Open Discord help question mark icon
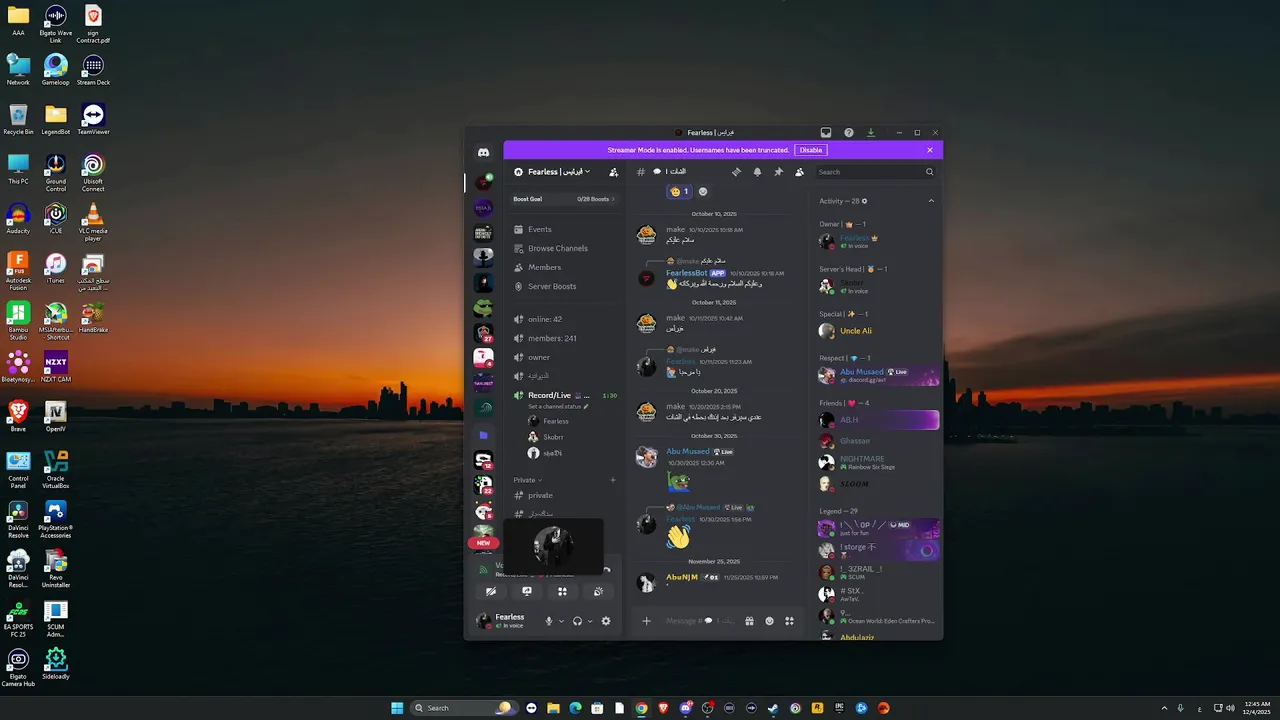1280x720 pixels. coord(849,132)
